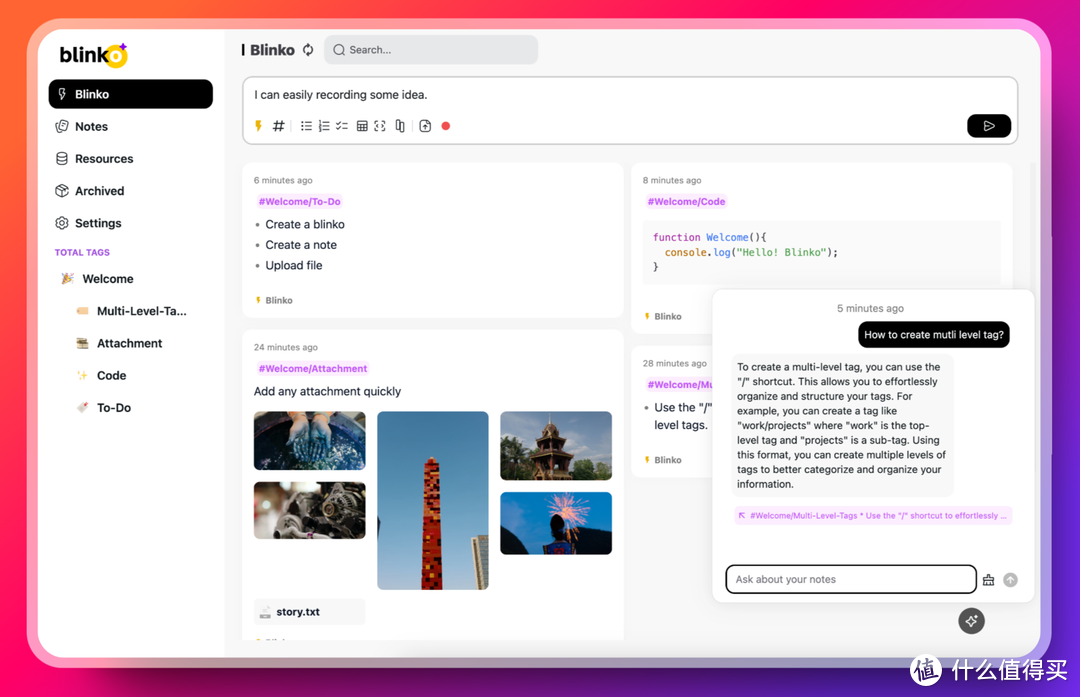Image resolution: width=1080 pixels, height=697 pixels.
Task: Select the Attachment tag in sidebar
Action: pyautogui.click(x=129, y=343)
